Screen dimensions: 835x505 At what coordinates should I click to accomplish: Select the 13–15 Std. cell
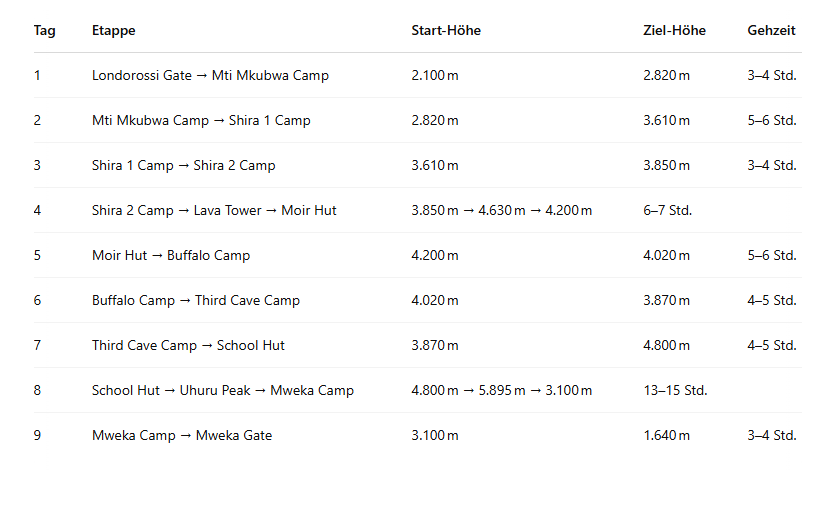click(x=675, y=391)
